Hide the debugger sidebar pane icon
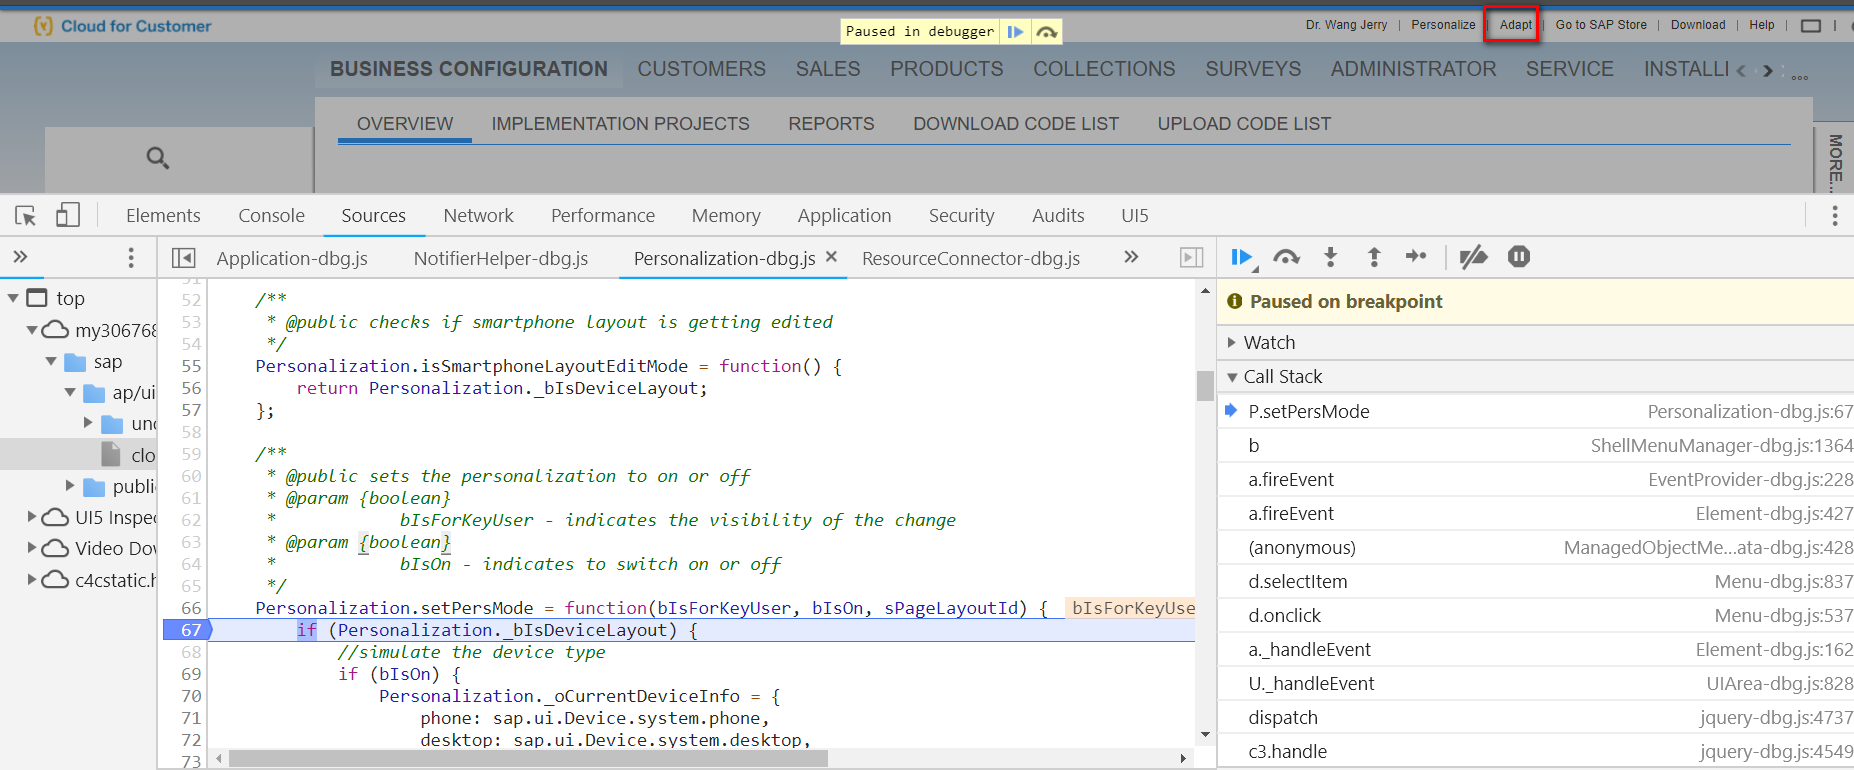The image size is (1854, 770). [x=1191, y=258]
